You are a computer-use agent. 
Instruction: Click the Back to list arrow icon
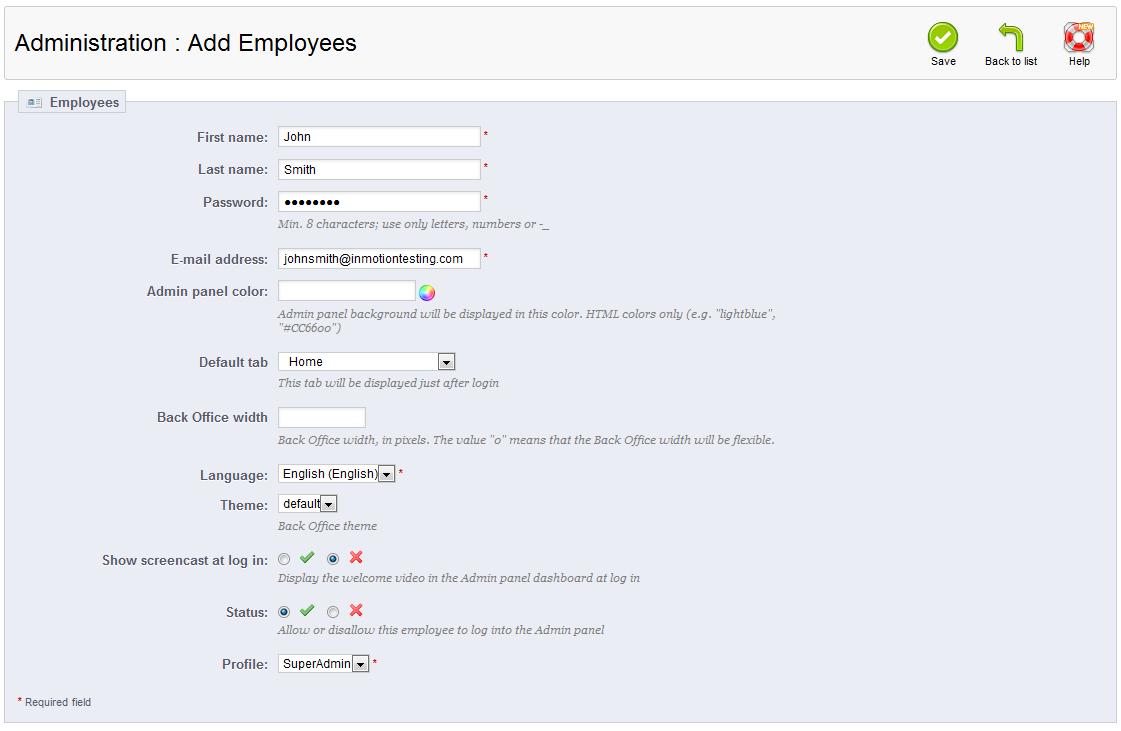1011,38
